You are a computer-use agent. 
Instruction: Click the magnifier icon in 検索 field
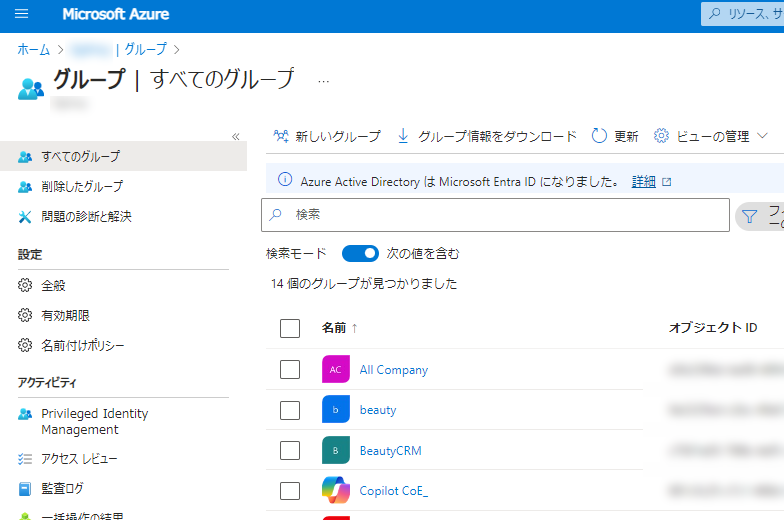(x=276, y=215)
